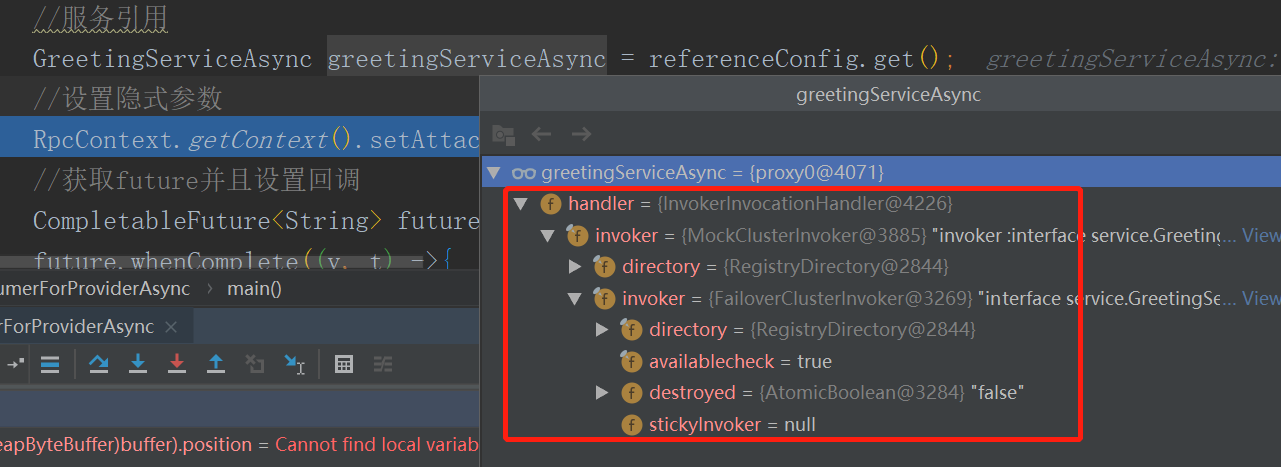Click the back arrow in the inspect popup
This screenshot has height=467, width=1281.
[x=541, y=133]
